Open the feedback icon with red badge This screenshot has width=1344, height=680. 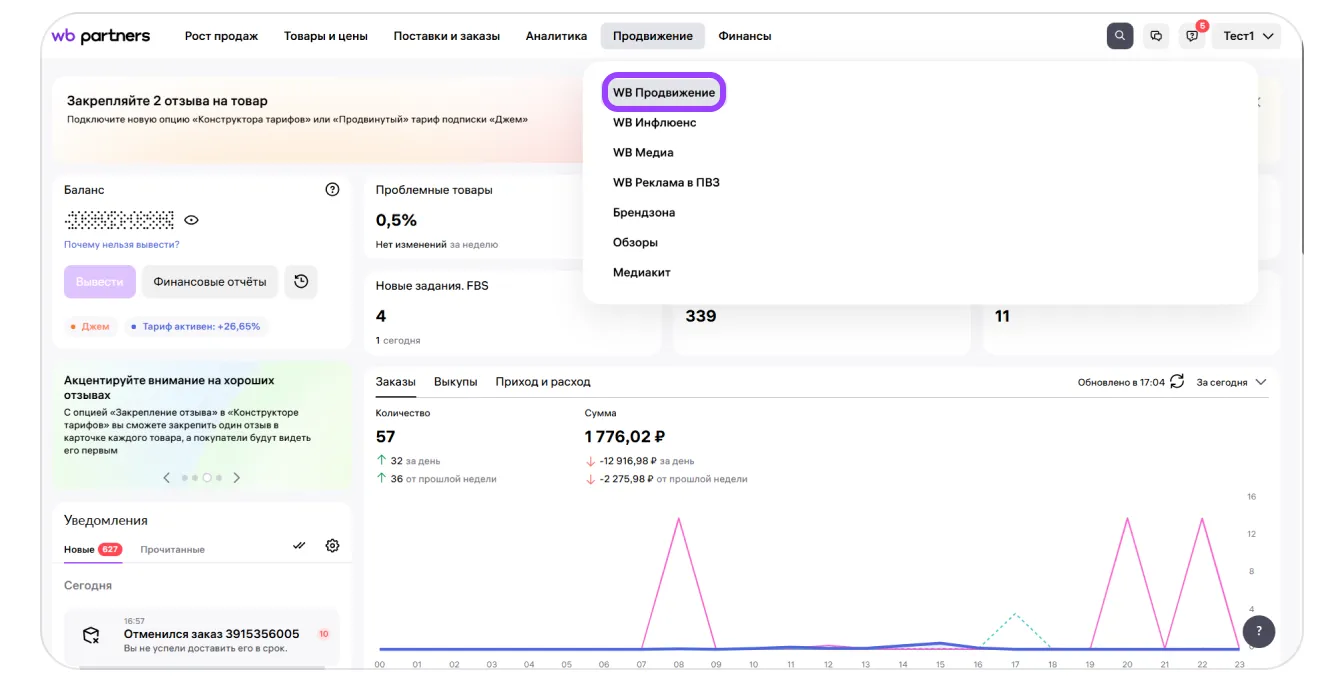click(x=1192, y=36)
